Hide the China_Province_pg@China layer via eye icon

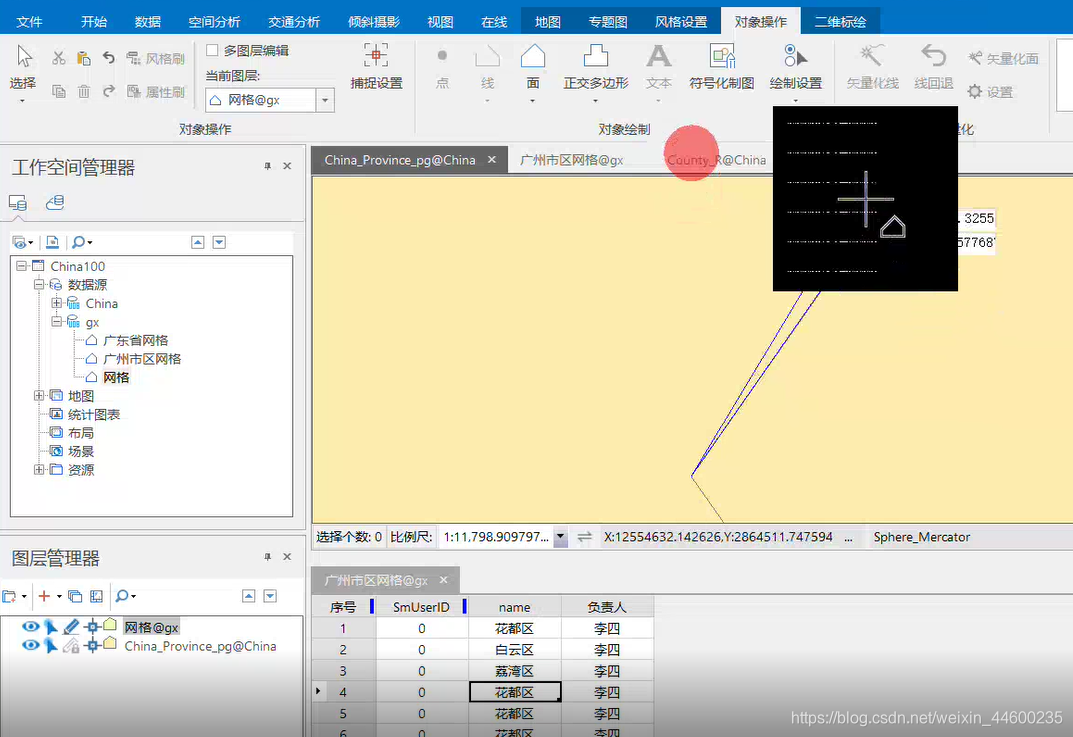pyautogui.click(x=30, y=645)
